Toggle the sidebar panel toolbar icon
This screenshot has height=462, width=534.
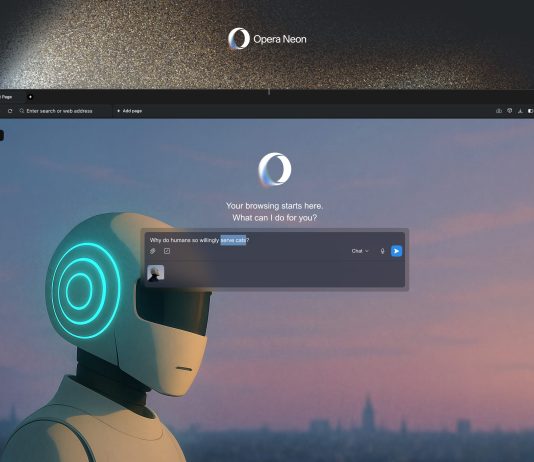pos(530,111)
